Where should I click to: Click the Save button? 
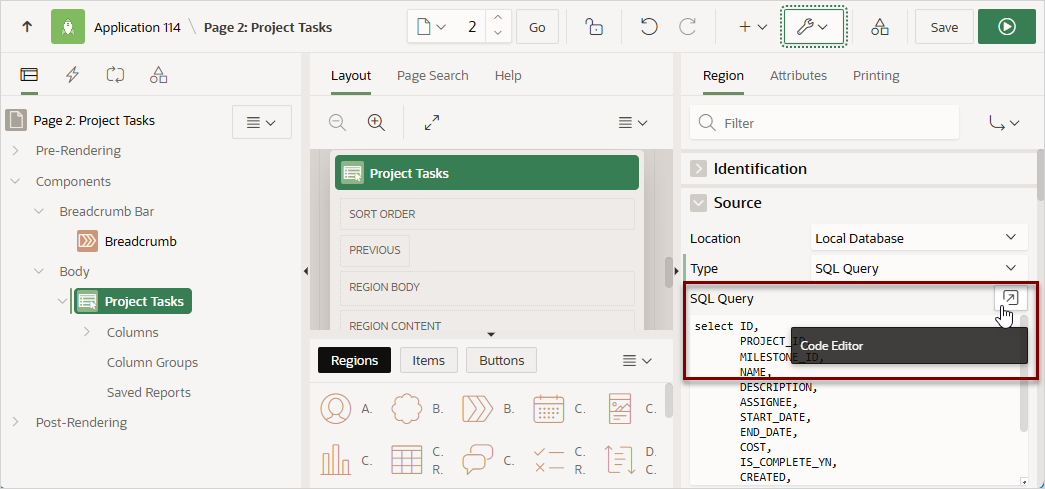pos(944,27)
